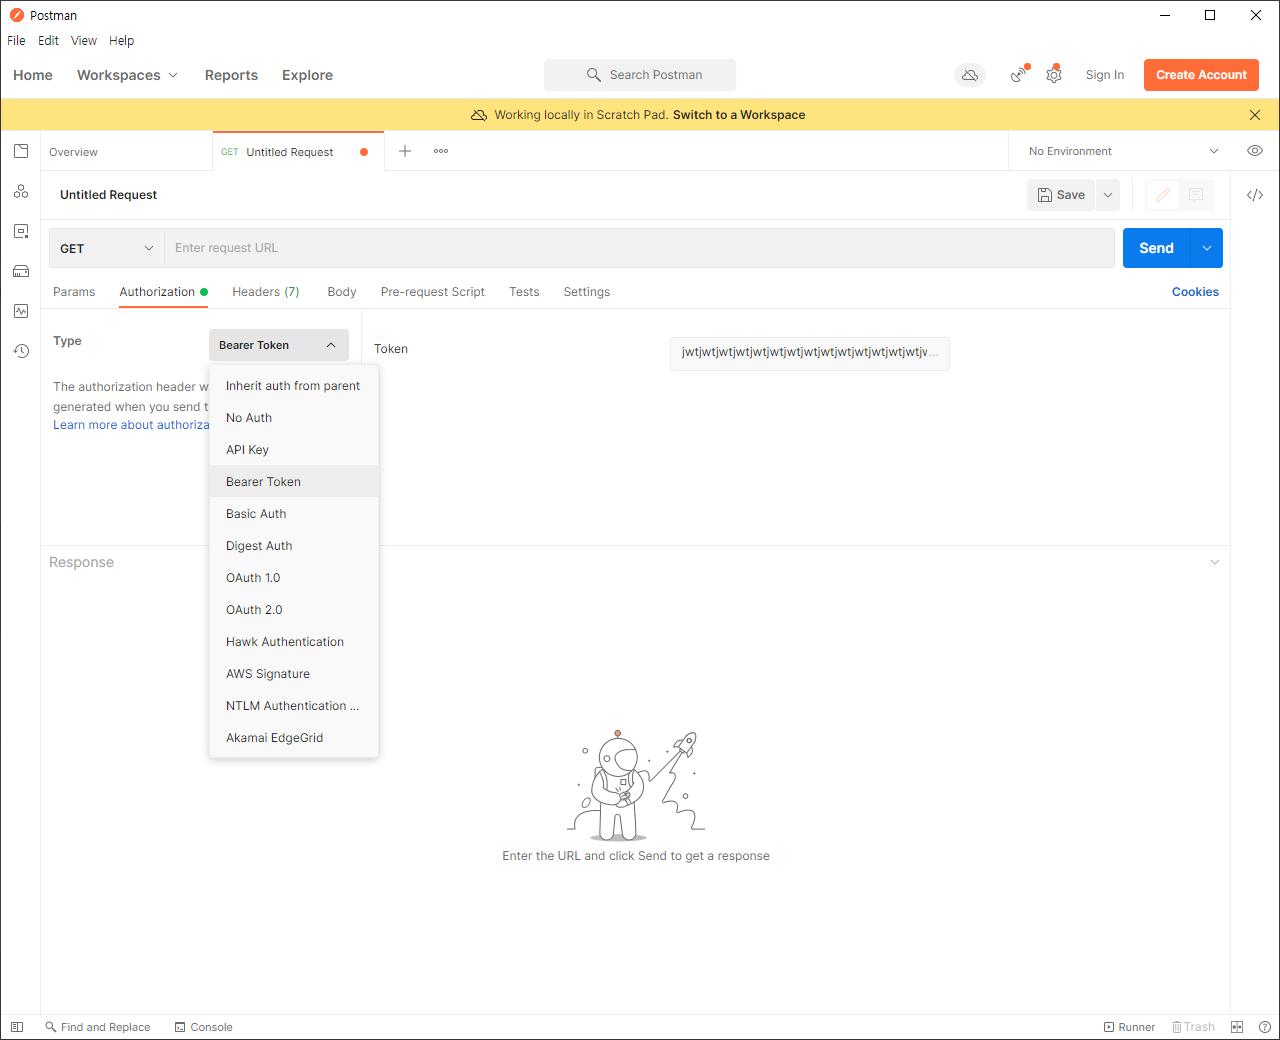
Task: Choose OAuth 2.0 option
Action: tap(294, 610)
